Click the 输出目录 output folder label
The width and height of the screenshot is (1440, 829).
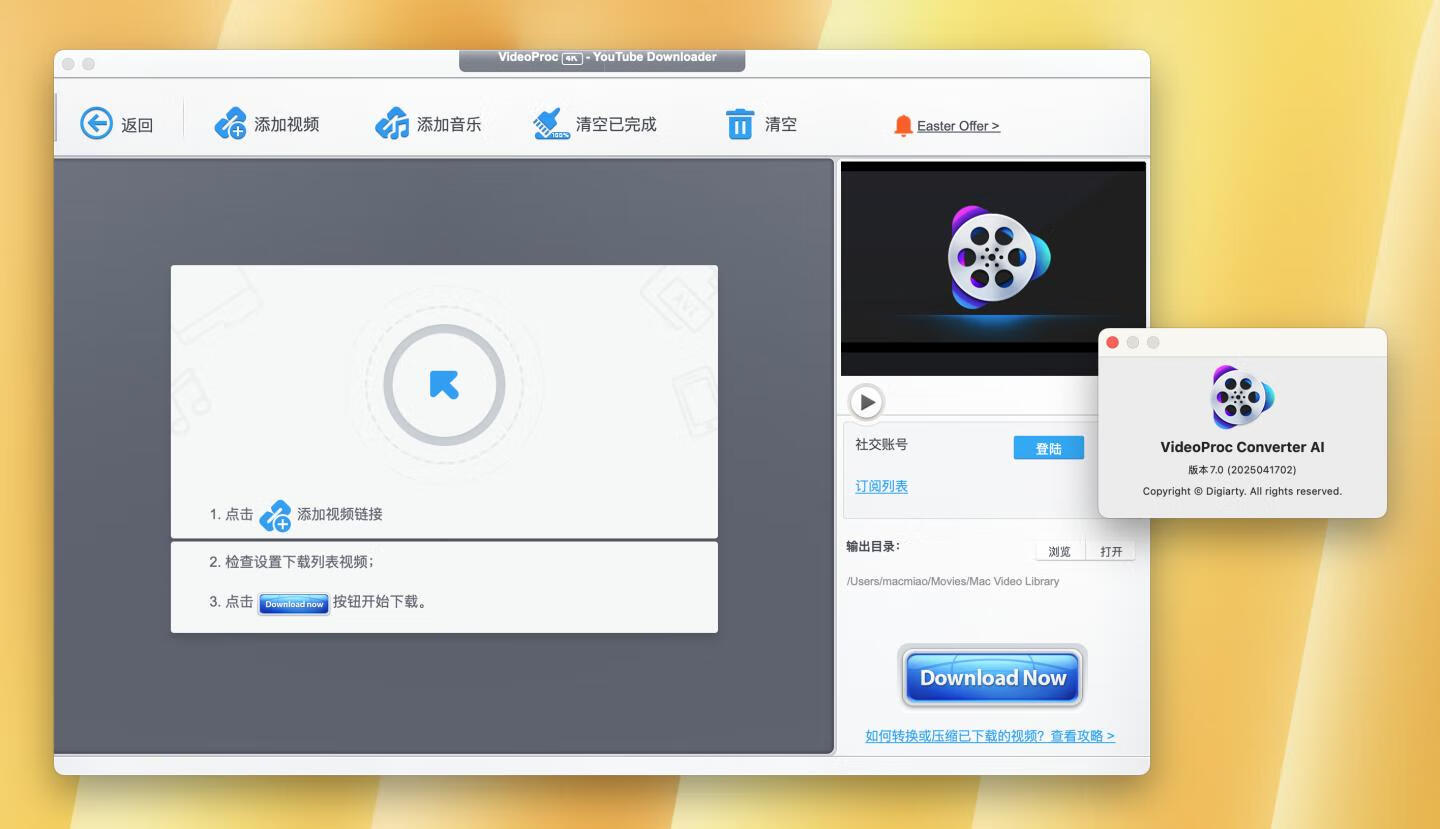pos(872,546)
